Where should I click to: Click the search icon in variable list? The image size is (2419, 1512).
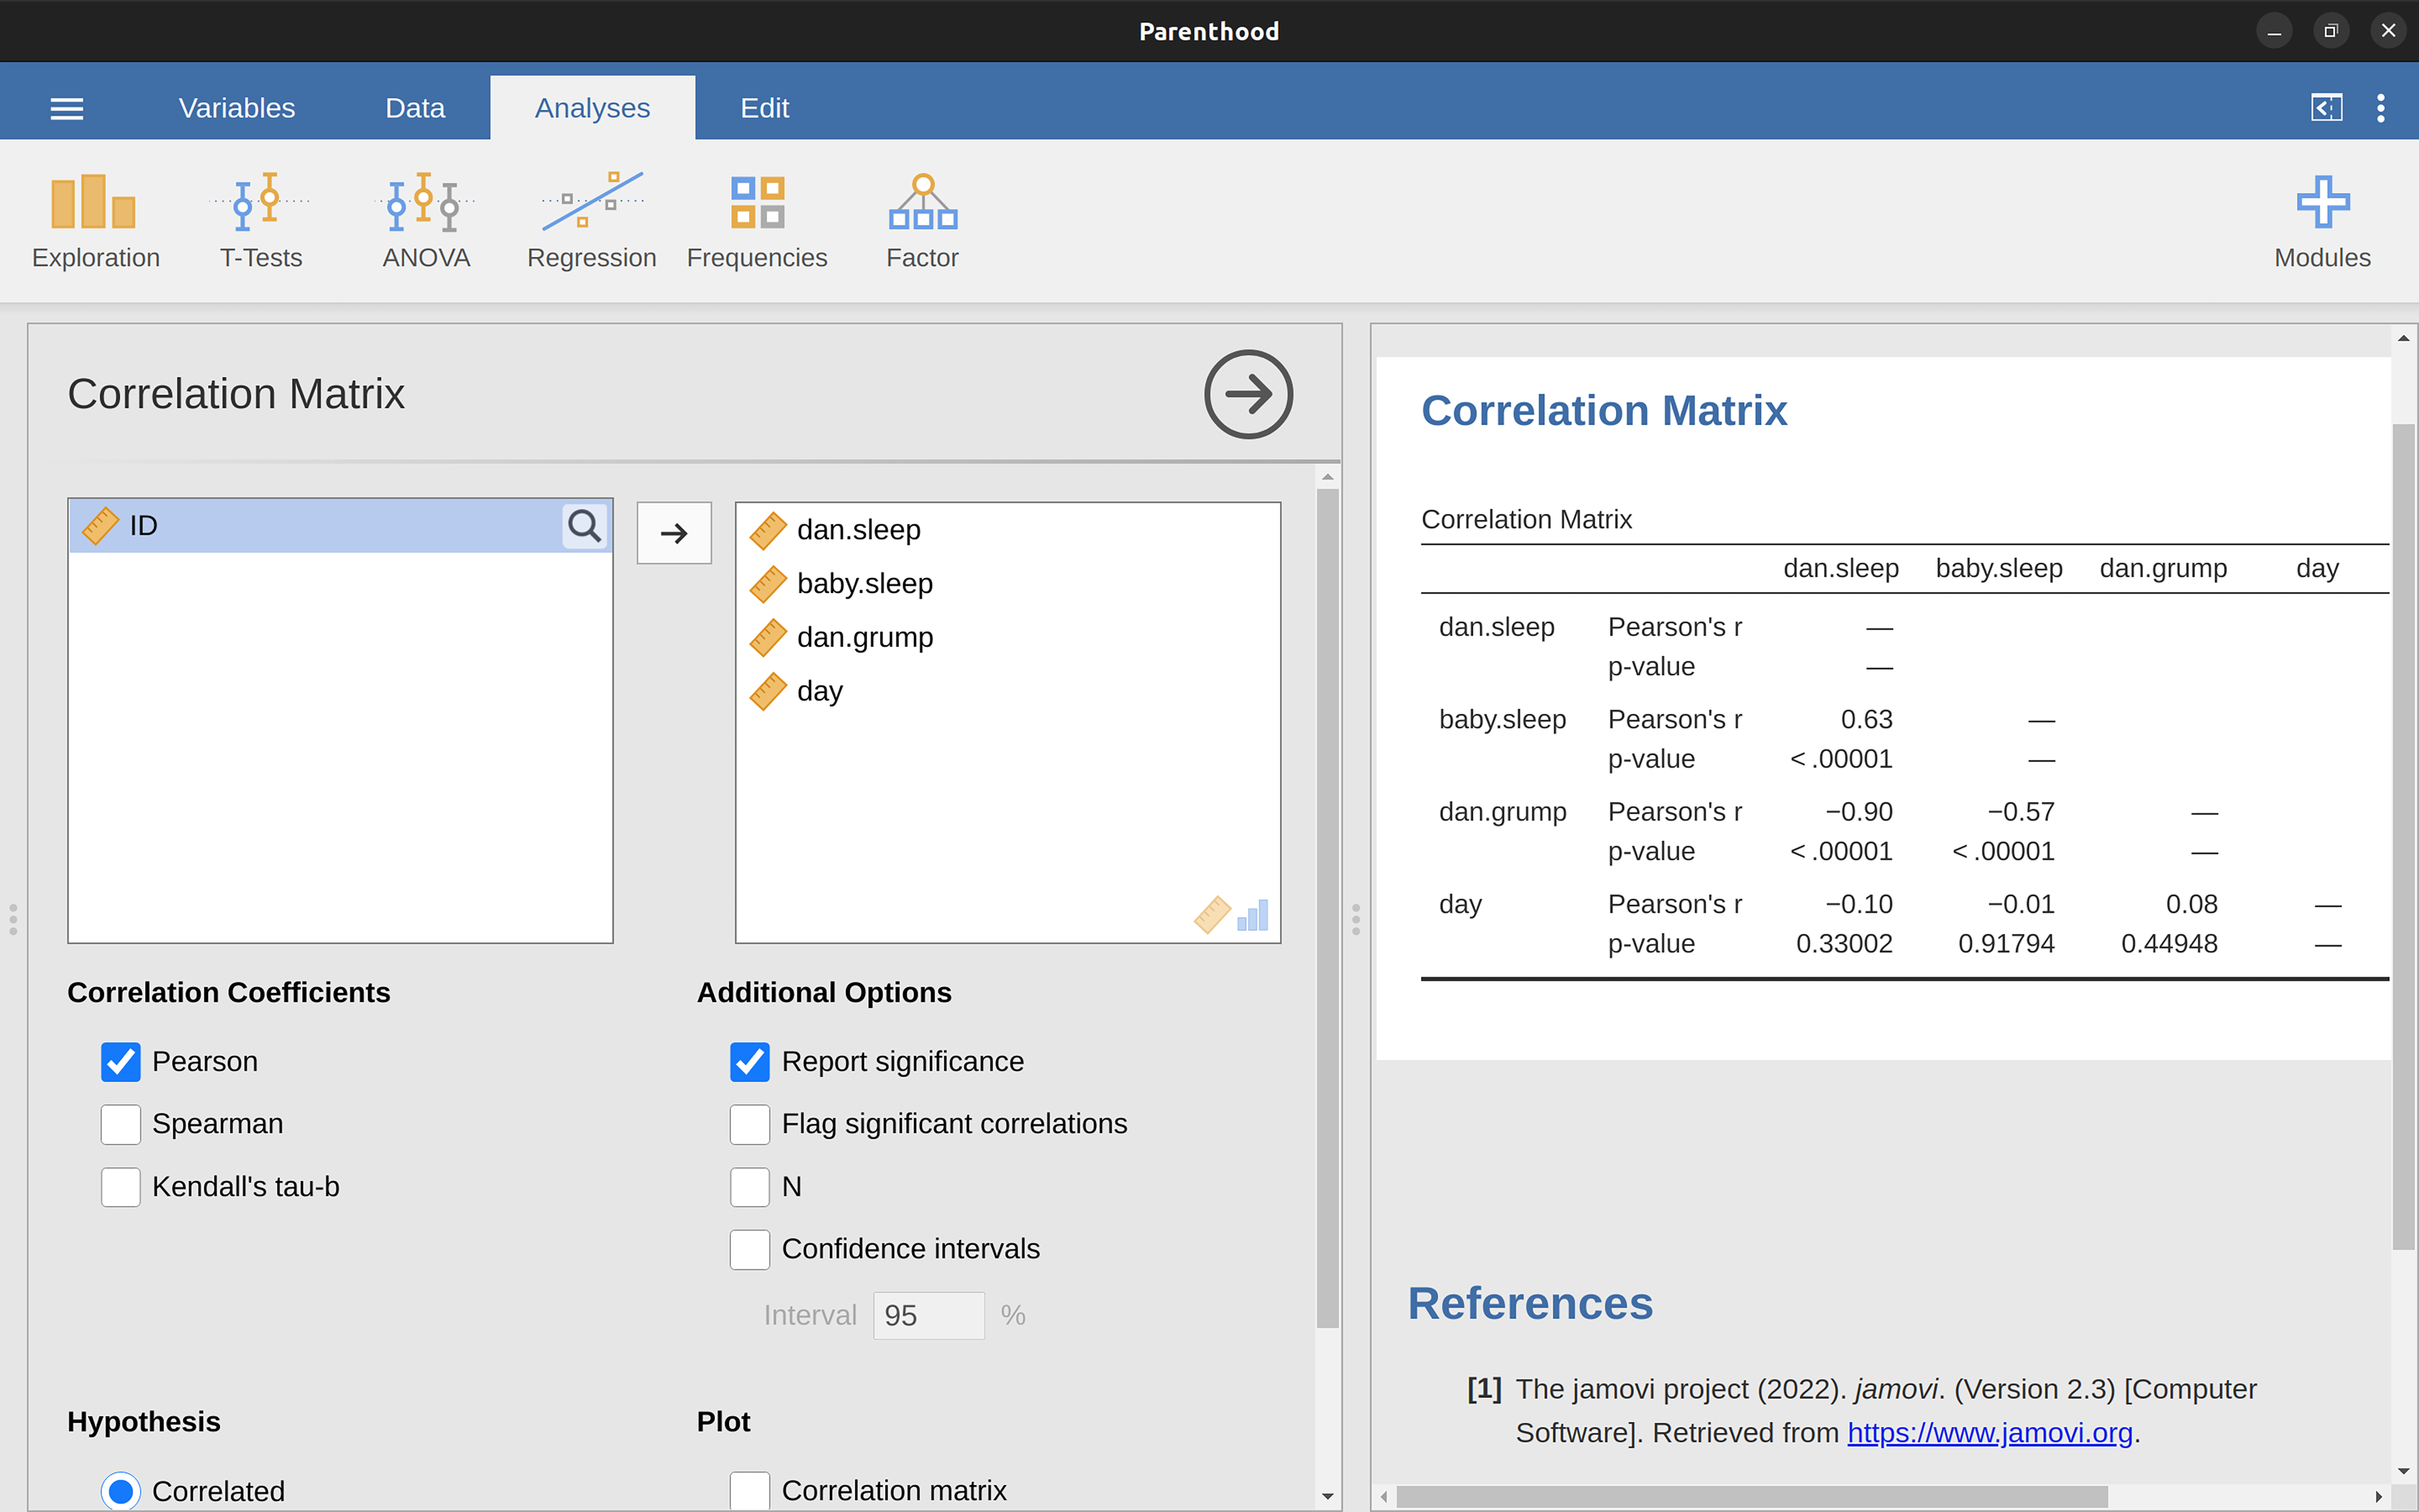point(584,526)
